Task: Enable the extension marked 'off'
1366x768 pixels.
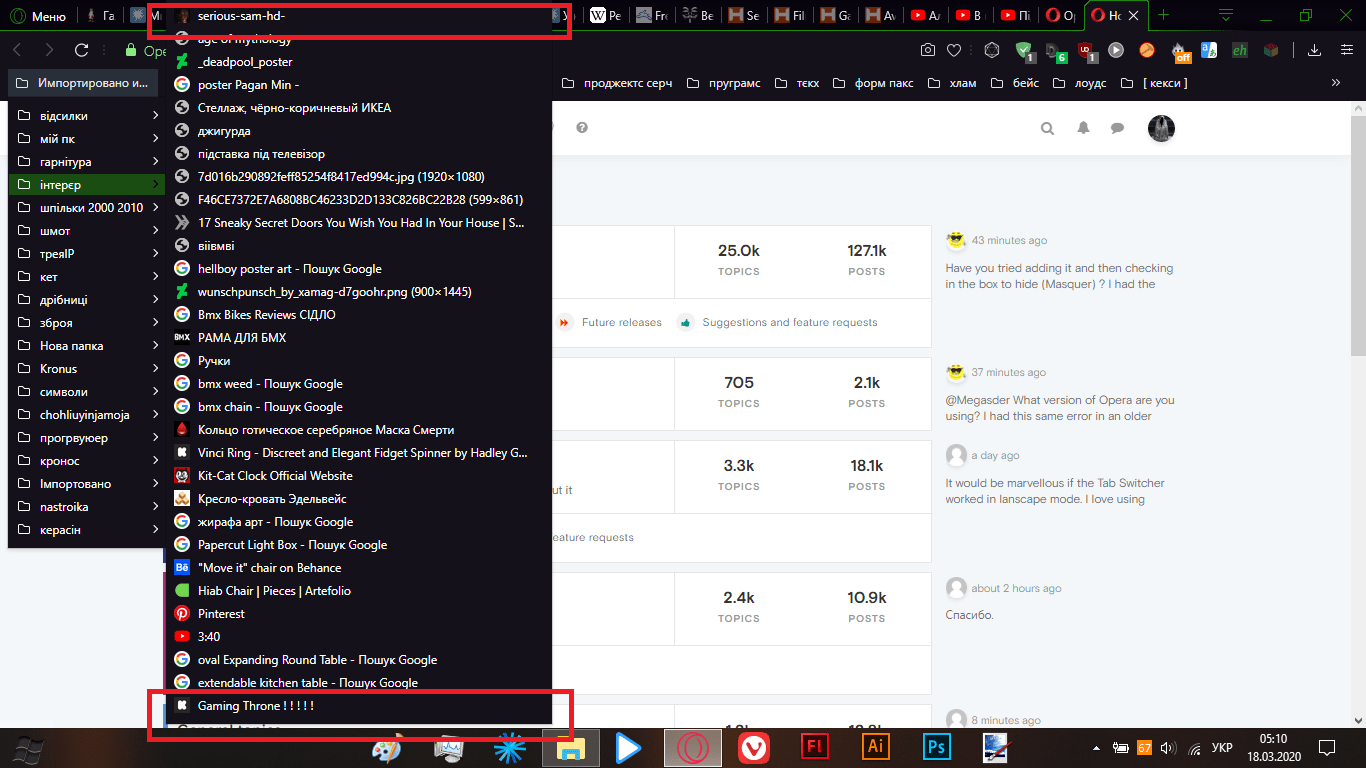Action: pyautogui.click(x=1178, y=50)
